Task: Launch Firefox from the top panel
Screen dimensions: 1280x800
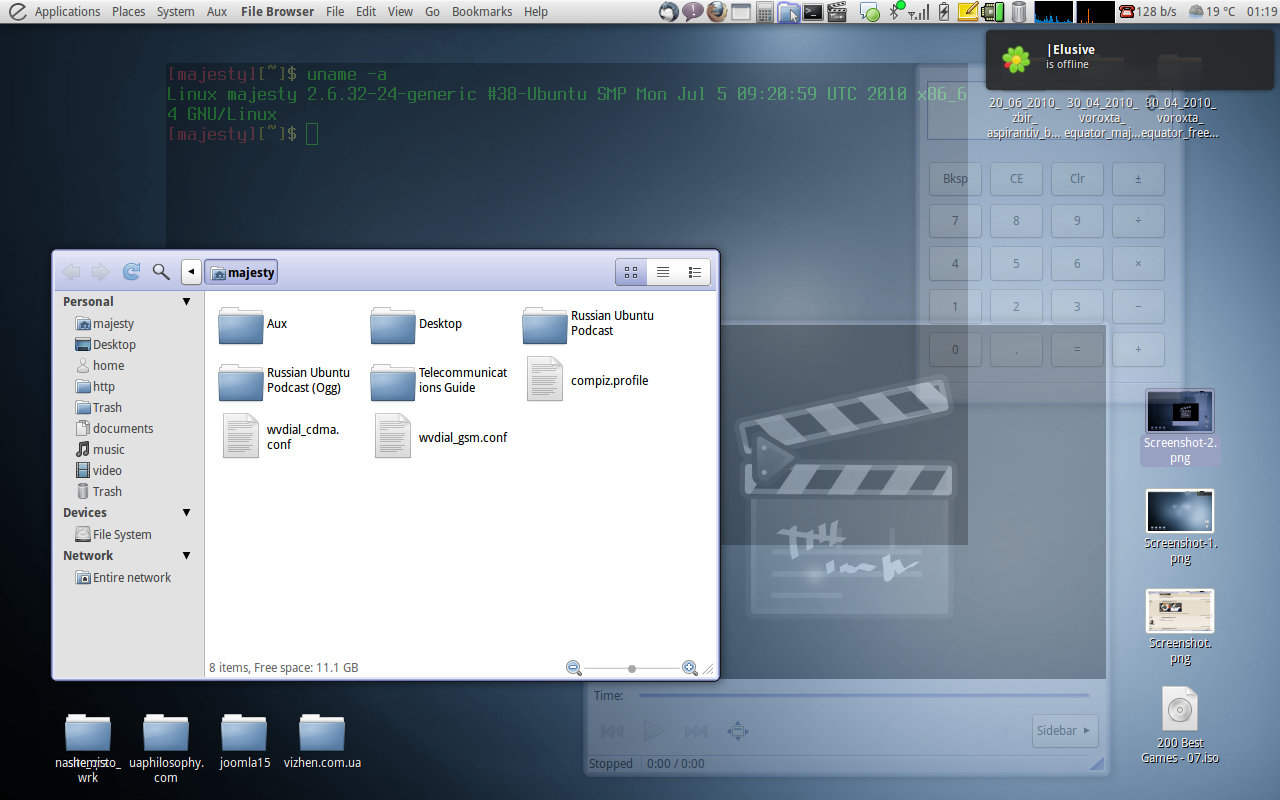Action: tap(717, 12)
